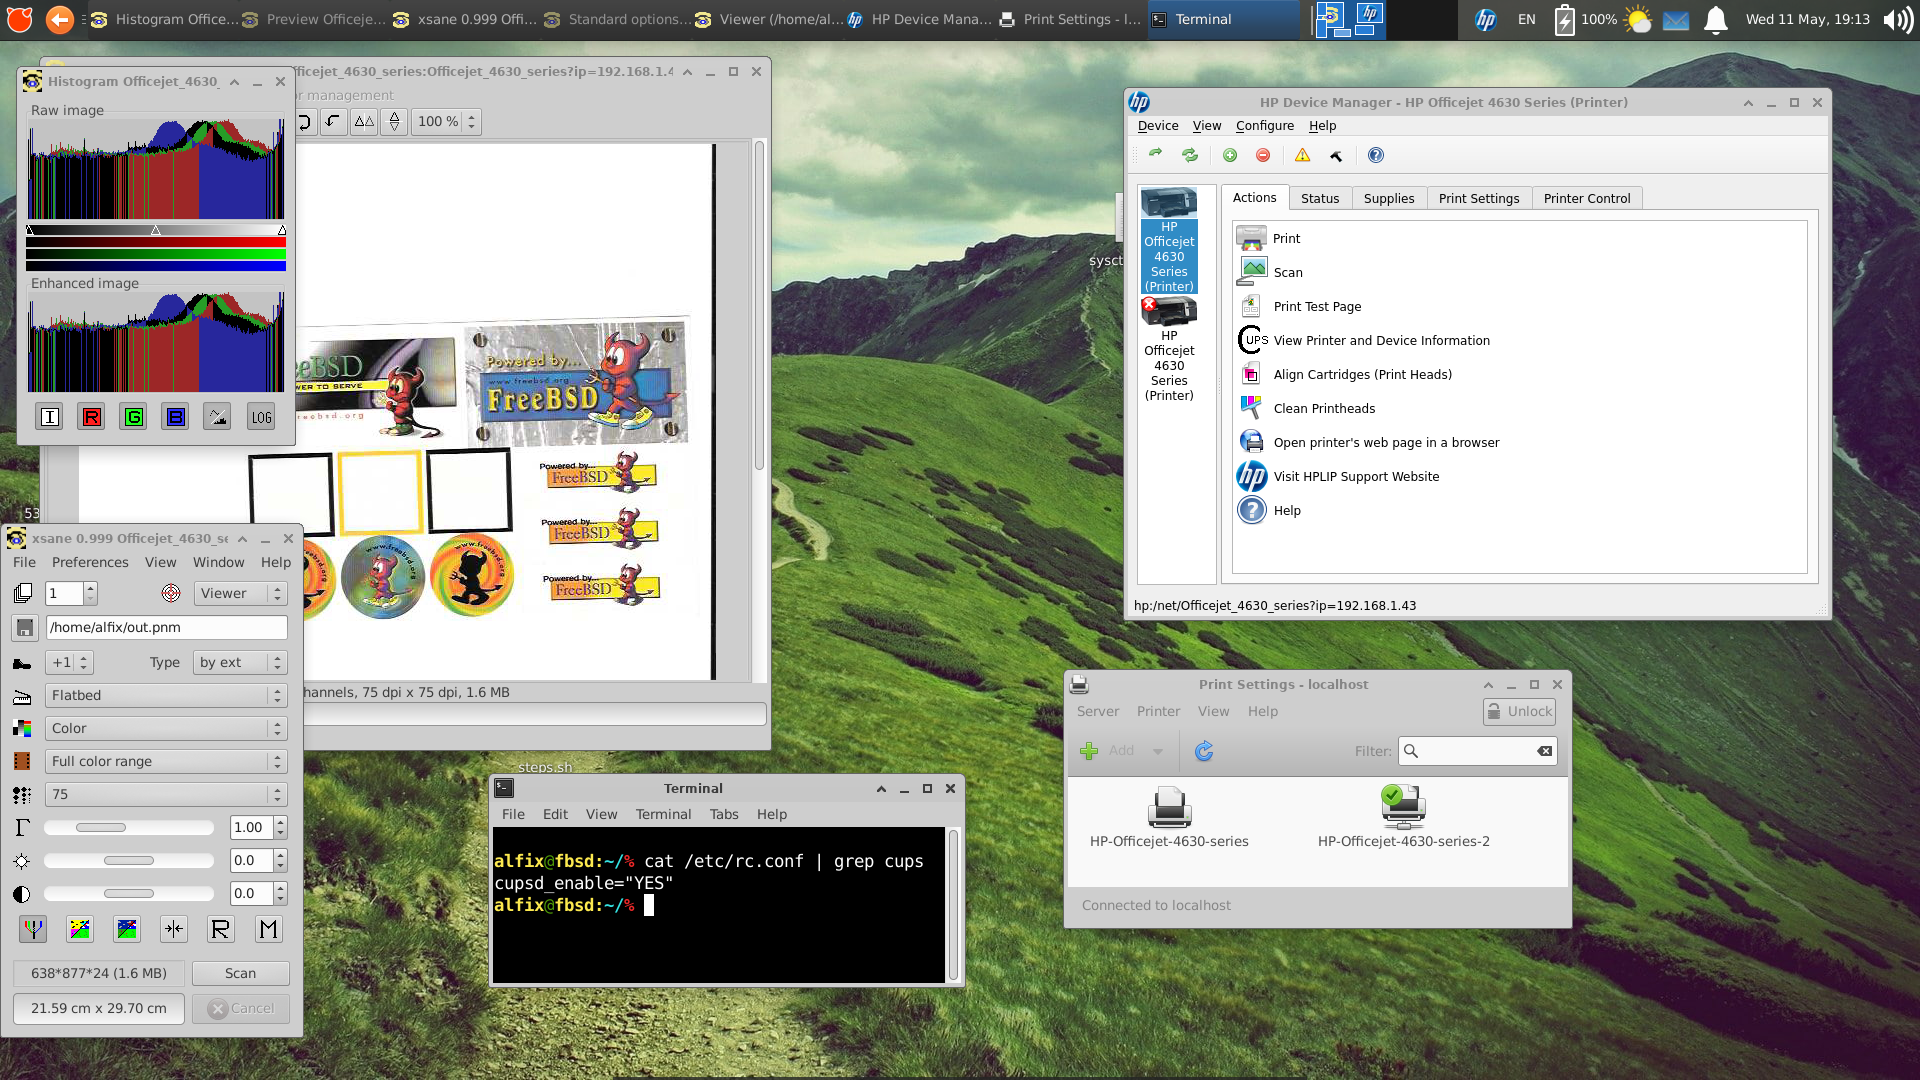Click the Scan action icon in HP Device Manager
The height and width of the screenshot is (1080, 1920).
(x=1252, y=272)
